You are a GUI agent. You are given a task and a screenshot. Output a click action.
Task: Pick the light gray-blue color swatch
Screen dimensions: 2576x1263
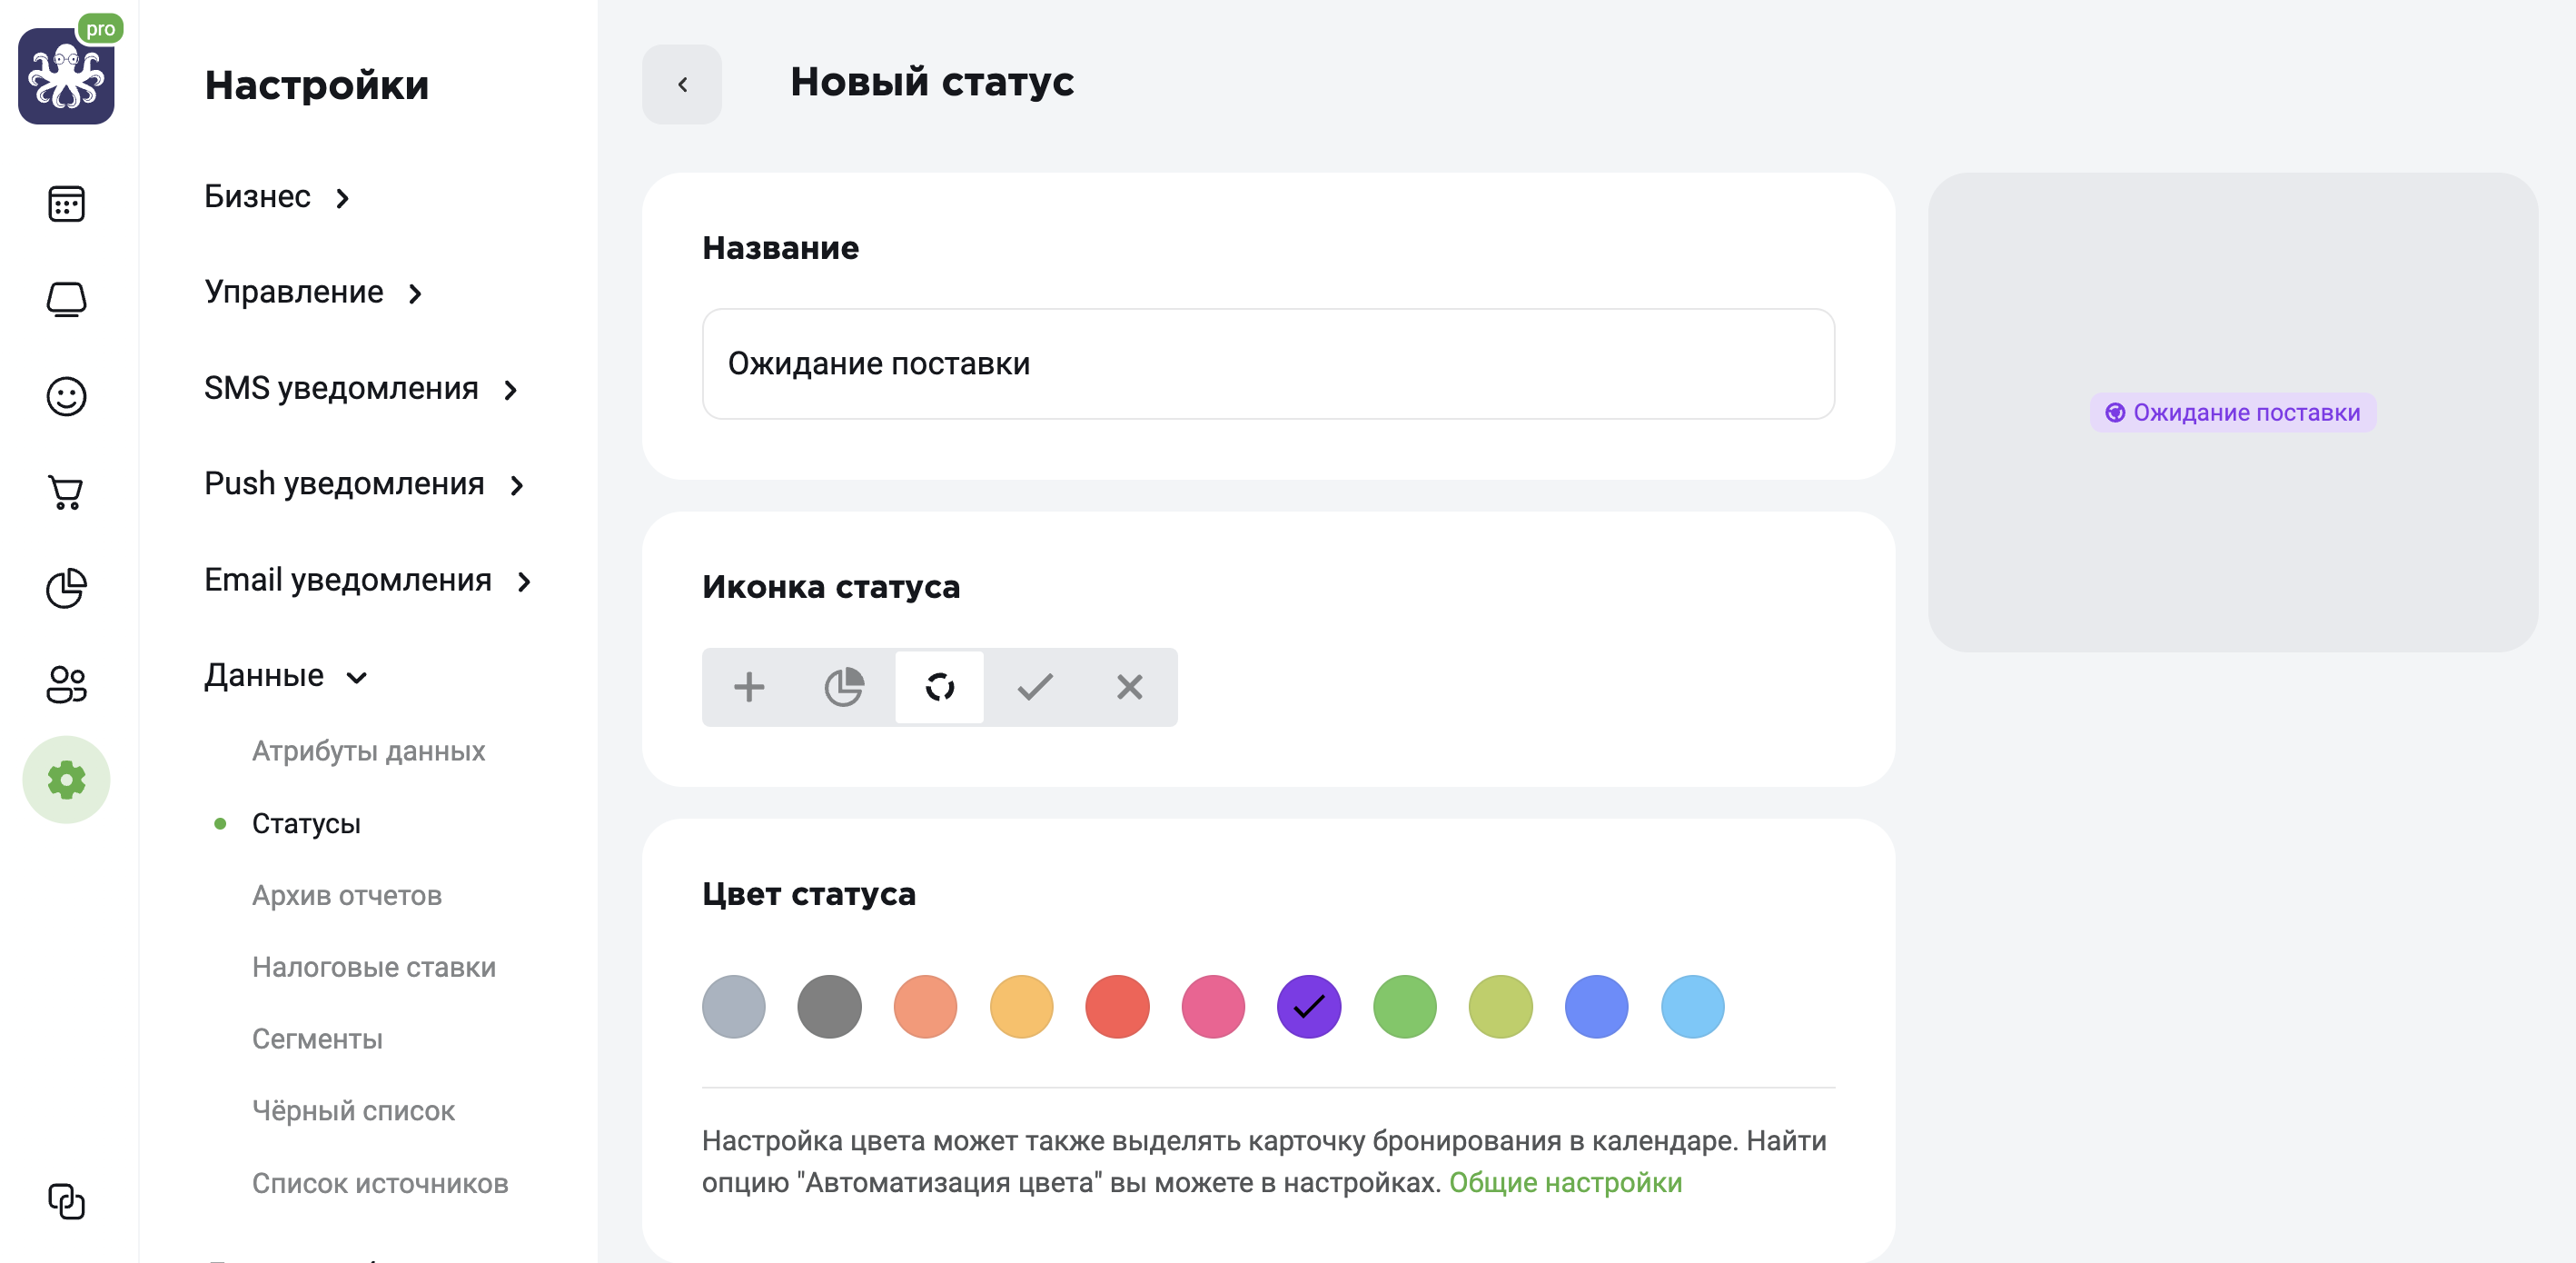pos(733,1007)
